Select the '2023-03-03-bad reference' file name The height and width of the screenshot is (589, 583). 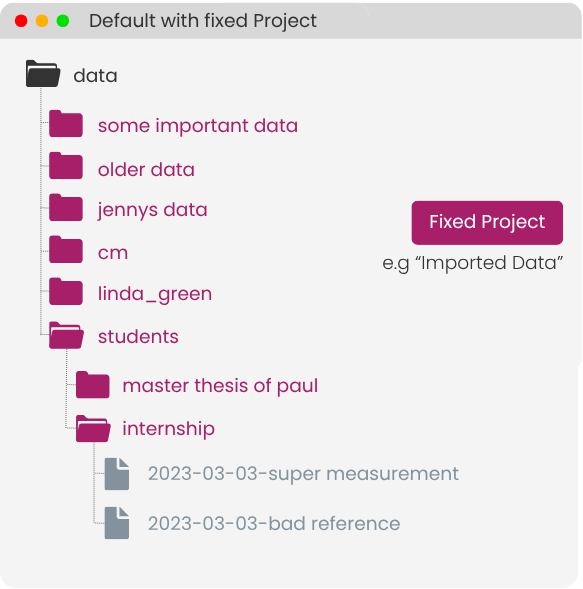(274, 523)
